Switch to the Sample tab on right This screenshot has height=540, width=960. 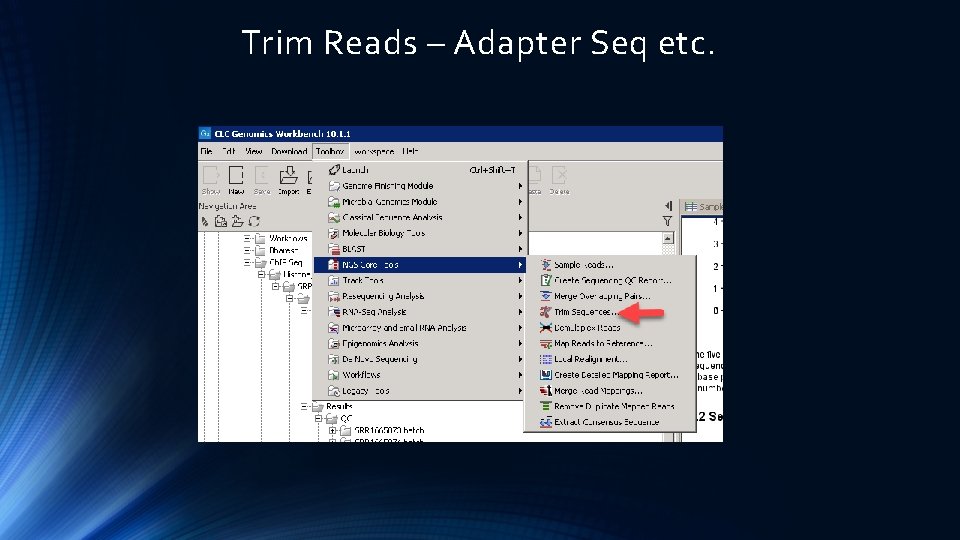[x=703, y=207]
